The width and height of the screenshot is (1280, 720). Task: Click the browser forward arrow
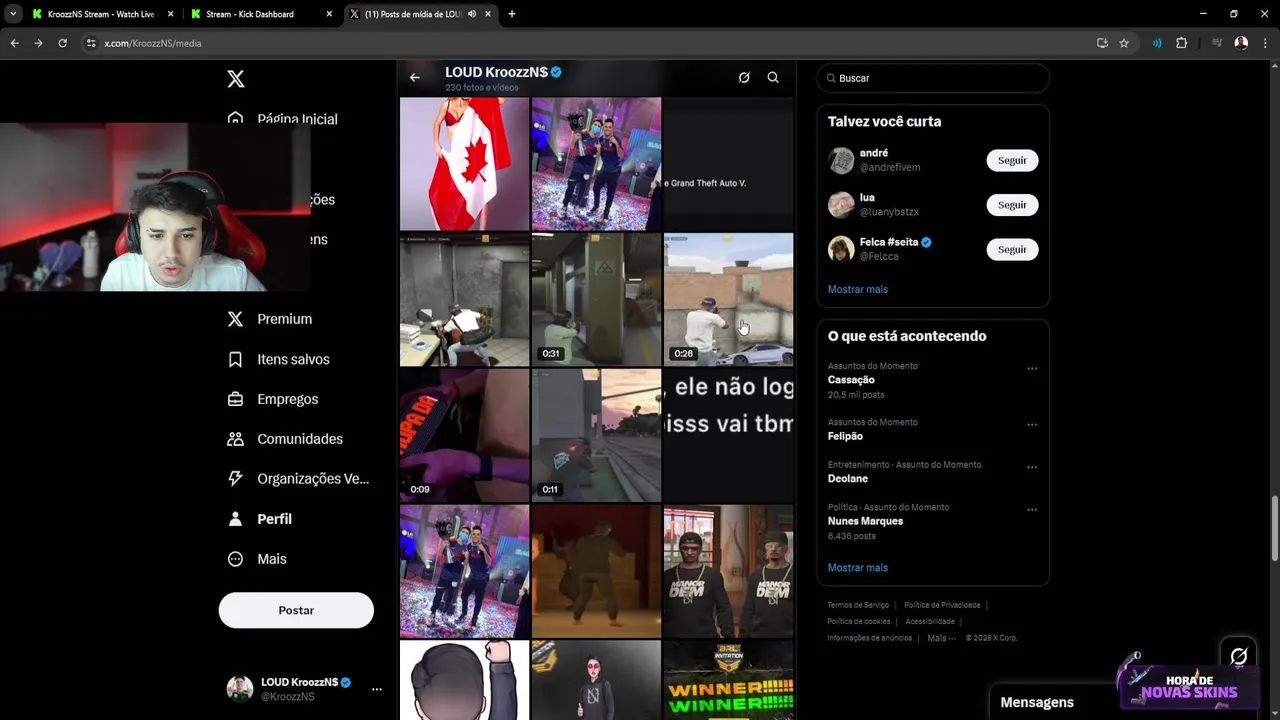[x=38, y=43]
